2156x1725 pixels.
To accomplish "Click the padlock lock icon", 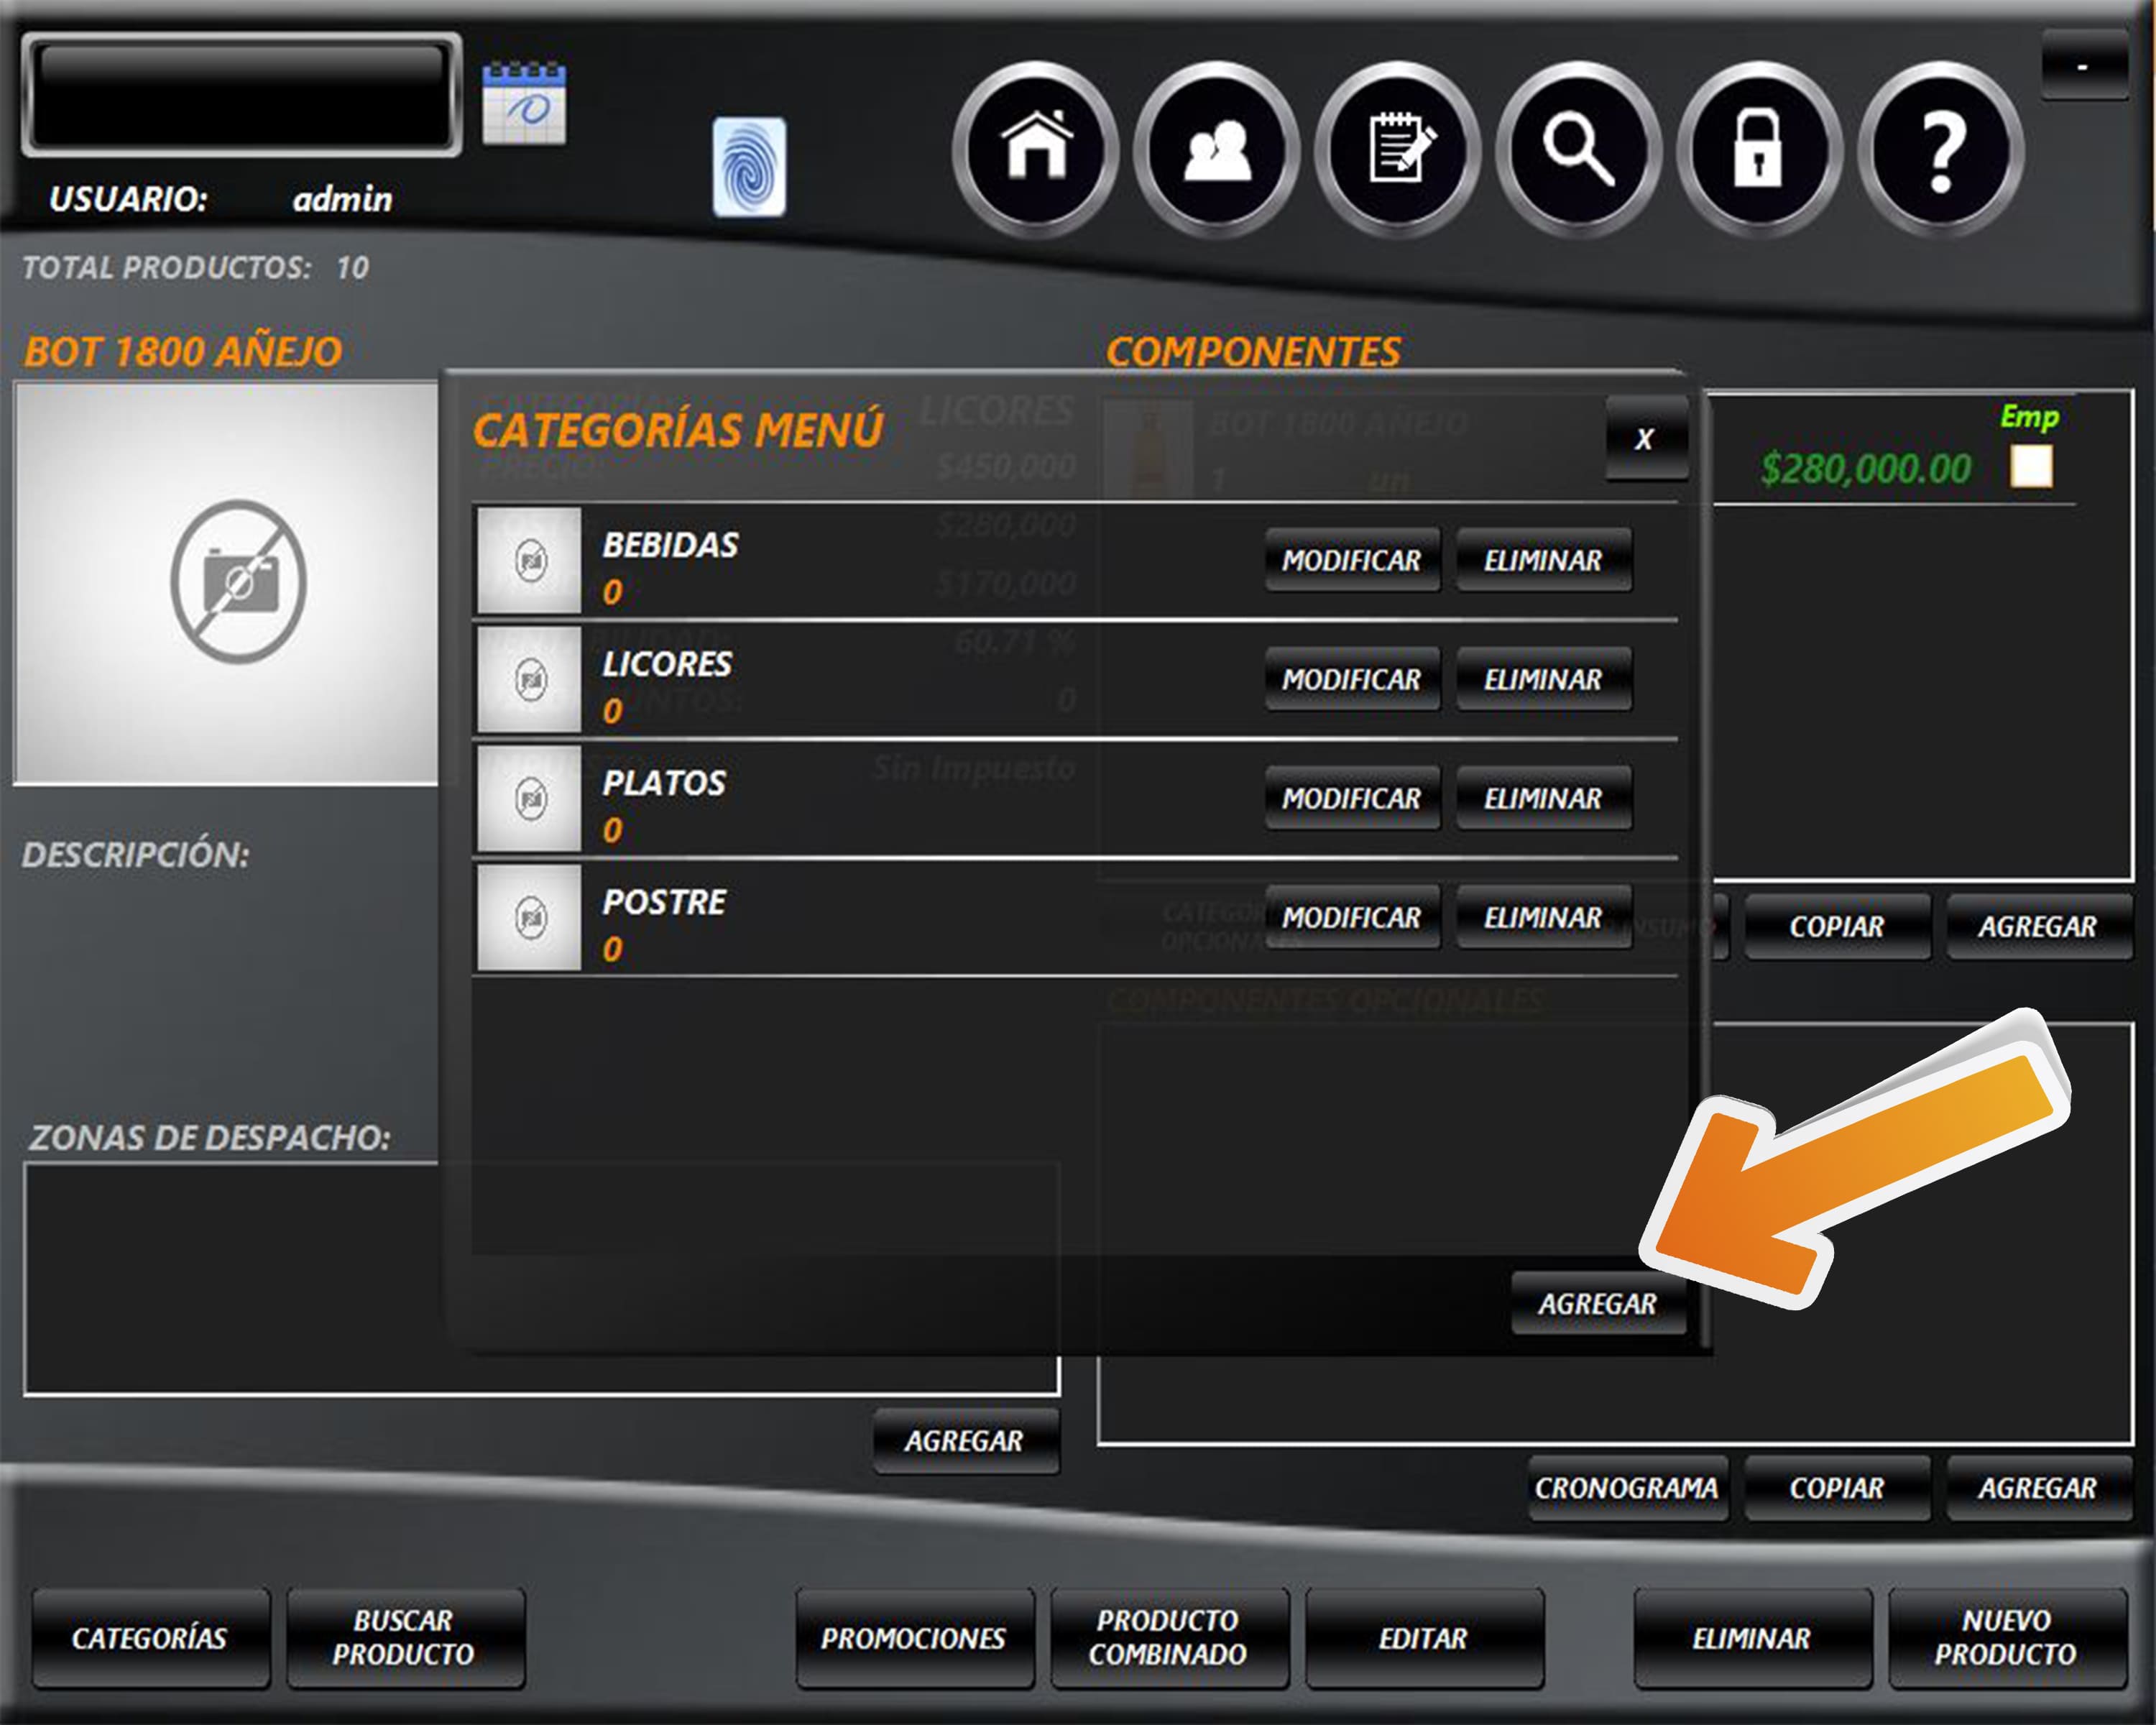I will click(x=1759, y=150).
